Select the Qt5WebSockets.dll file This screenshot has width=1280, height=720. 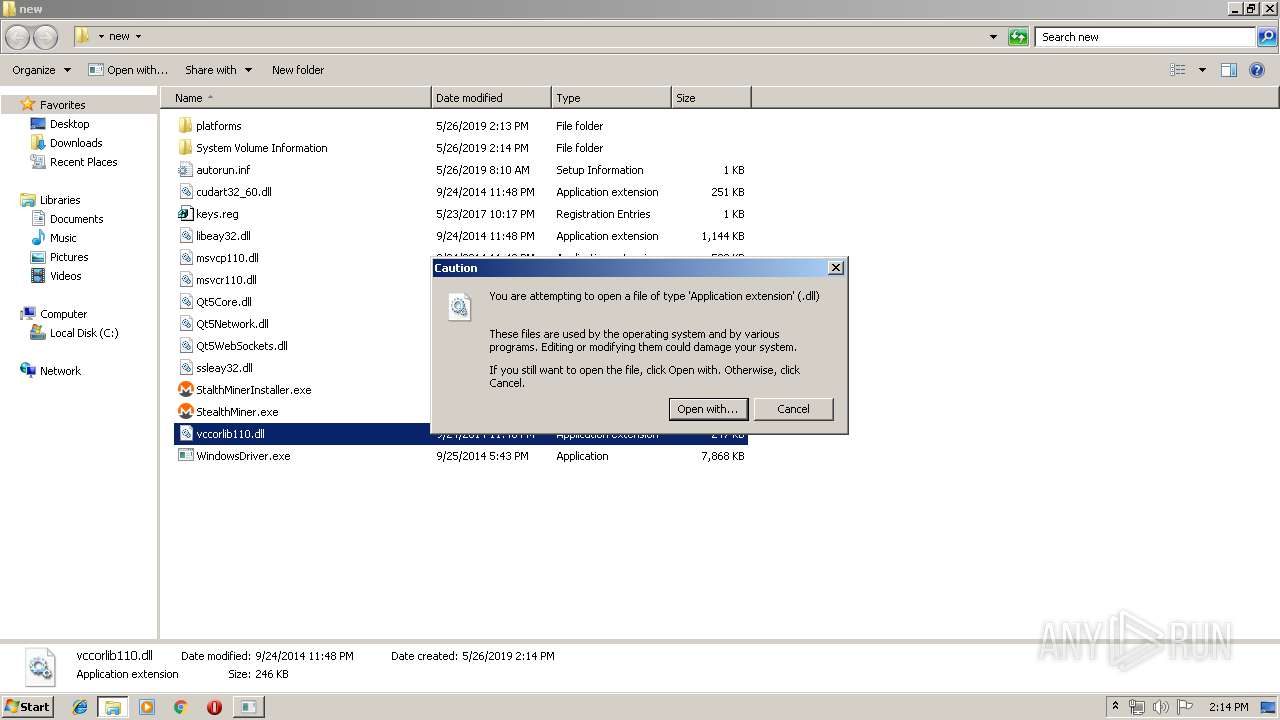(242, 346)
